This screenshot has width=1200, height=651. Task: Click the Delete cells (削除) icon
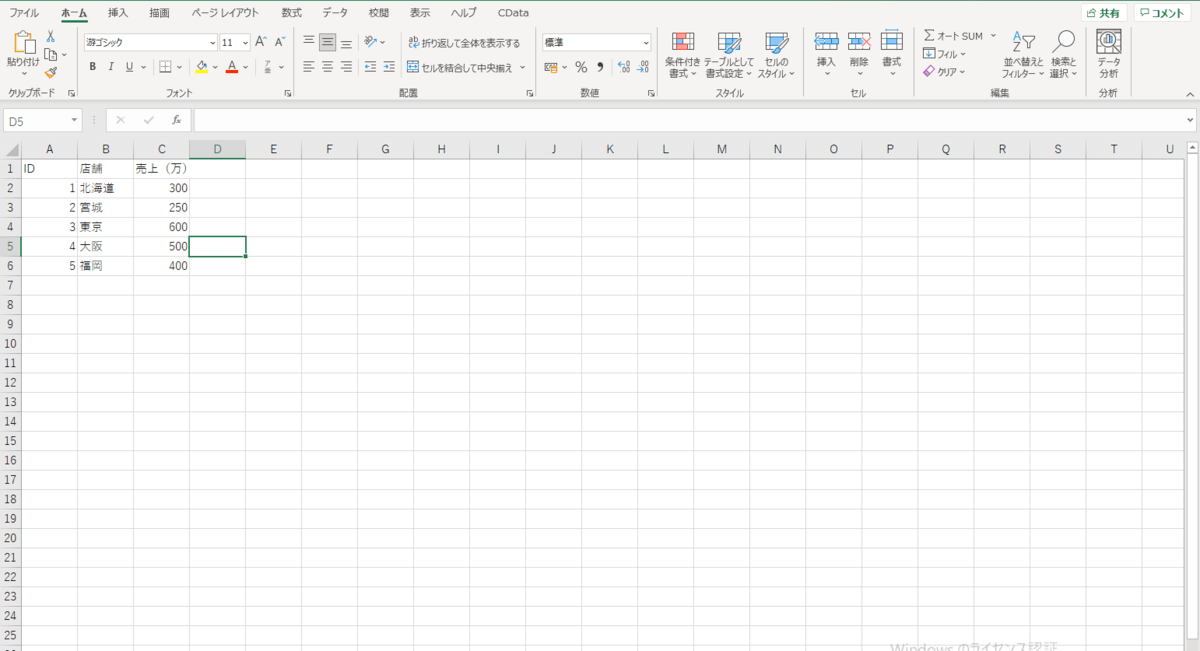(x=859, y=42)
